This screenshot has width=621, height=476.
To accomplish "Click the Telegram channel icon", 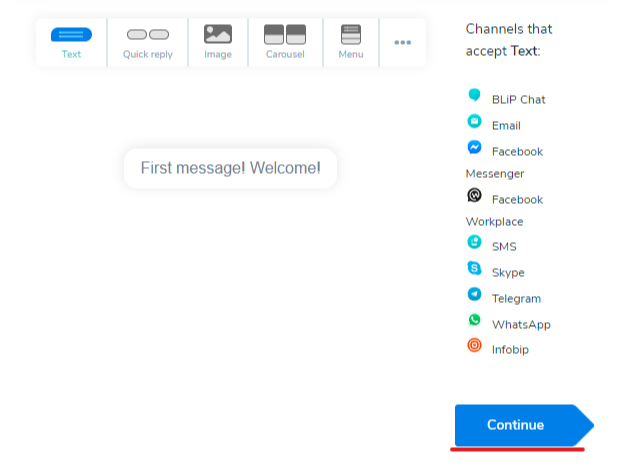I will click(474, 294).
